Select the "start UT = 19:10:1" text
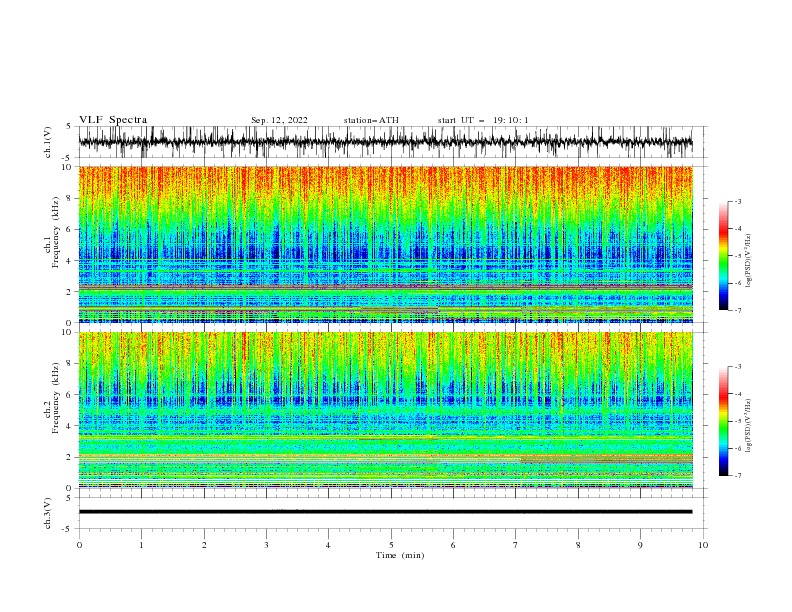 [x=483, y=120]
